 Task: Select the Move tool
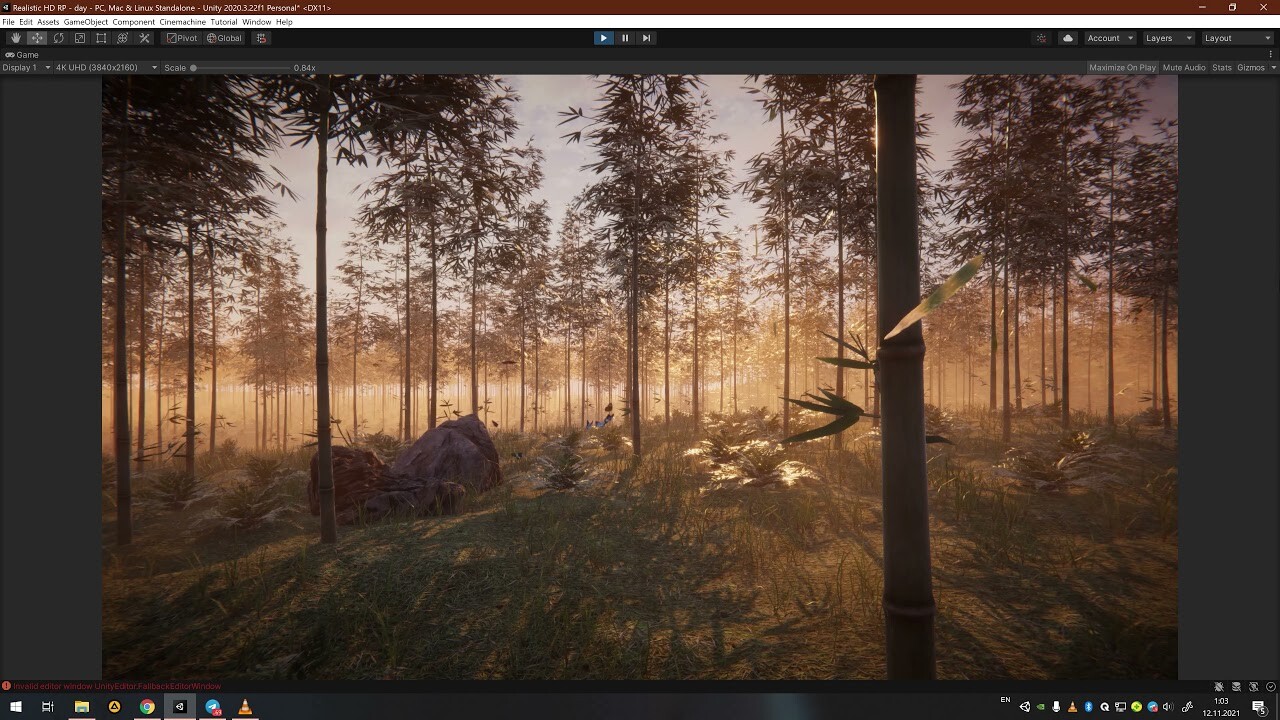36,38
